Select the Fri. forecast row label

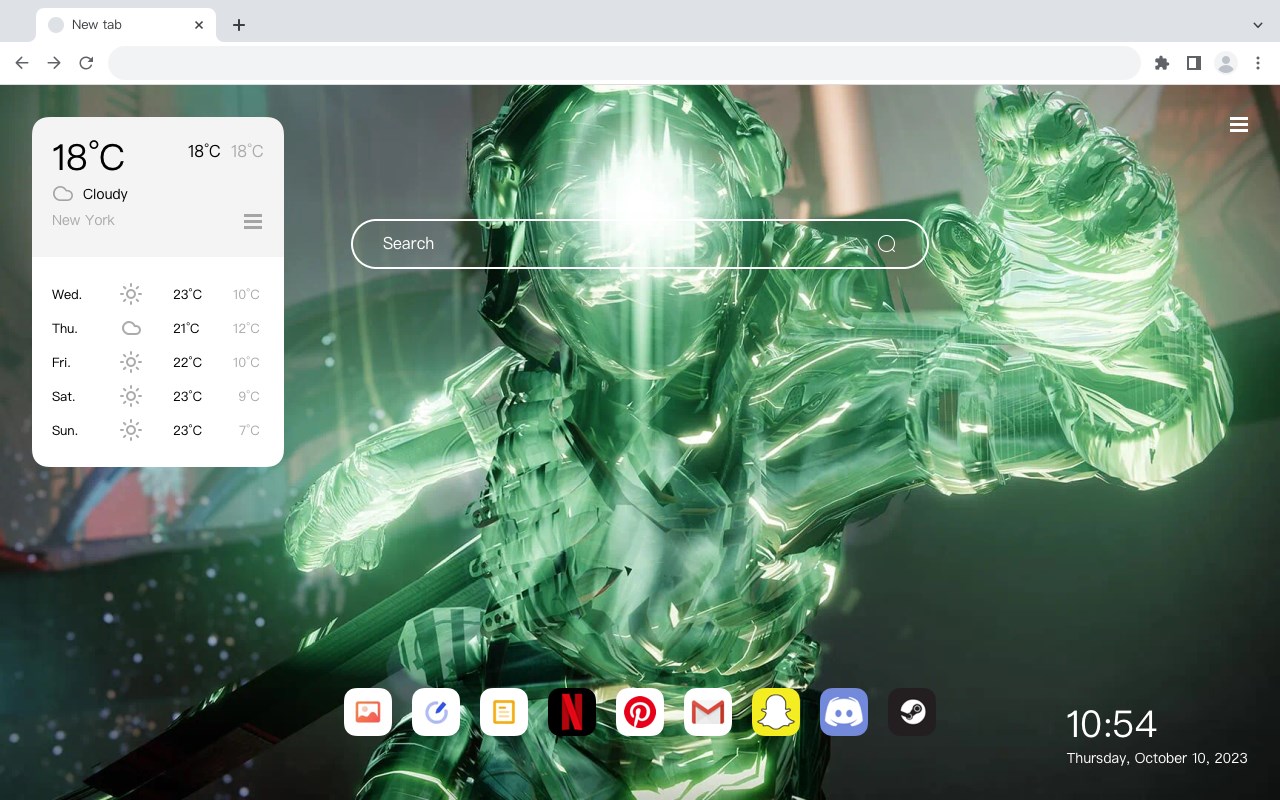[61, 362]
